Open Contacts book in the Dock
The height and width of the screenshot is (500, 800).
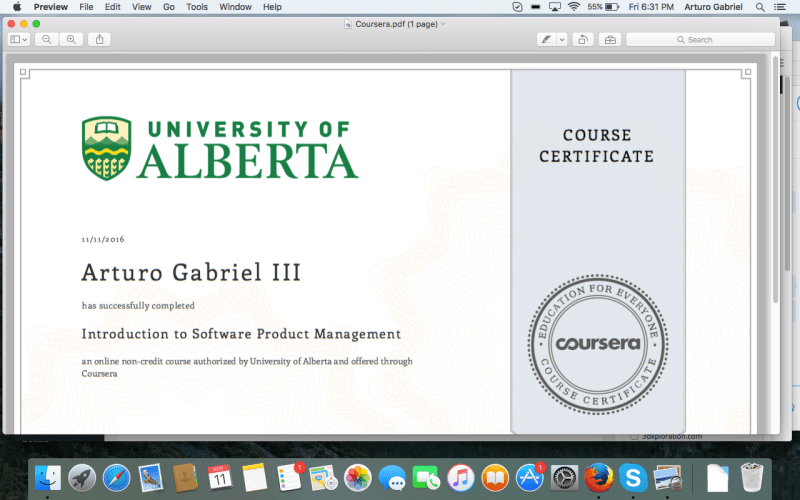(185, 478)
